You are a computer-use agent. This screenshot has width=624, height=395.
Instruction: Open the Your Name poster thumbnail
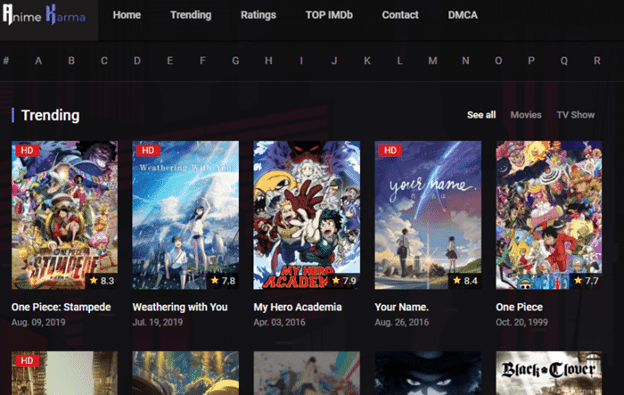click(x=428, y=215)
